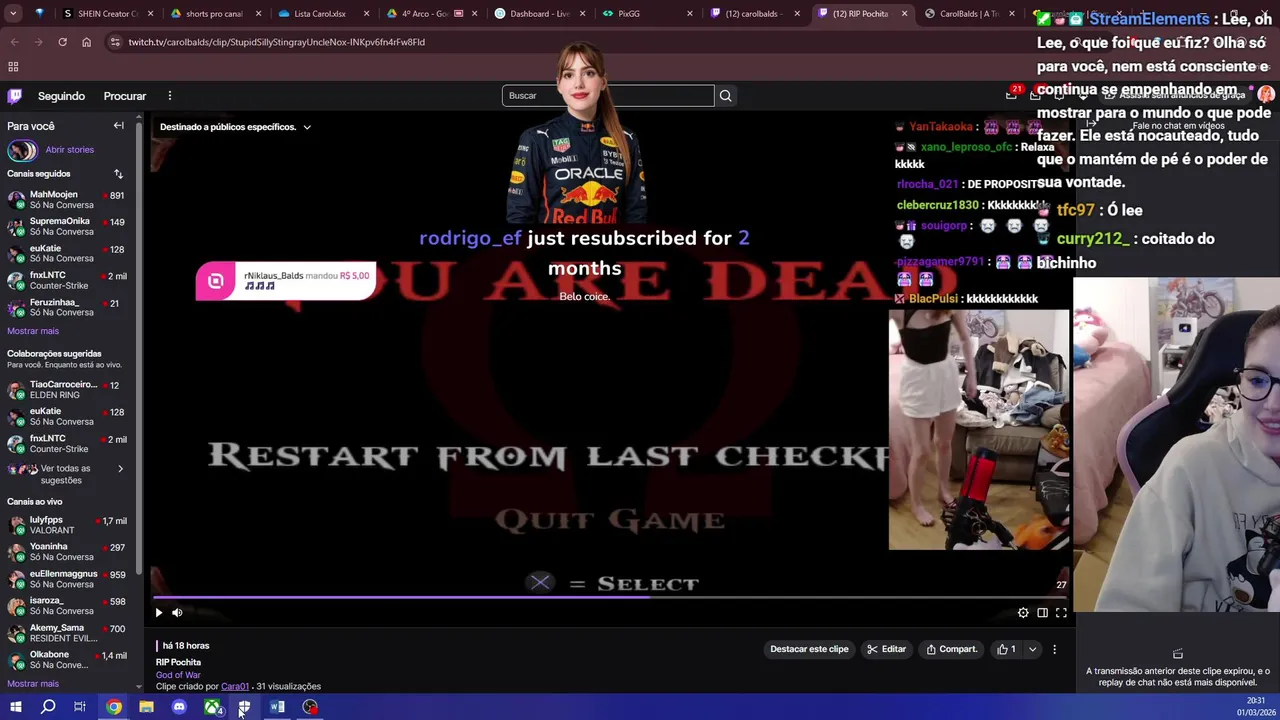Open the clip more options menu
The width and height of the screenshot is (1280, 720).
[1054, 649]
